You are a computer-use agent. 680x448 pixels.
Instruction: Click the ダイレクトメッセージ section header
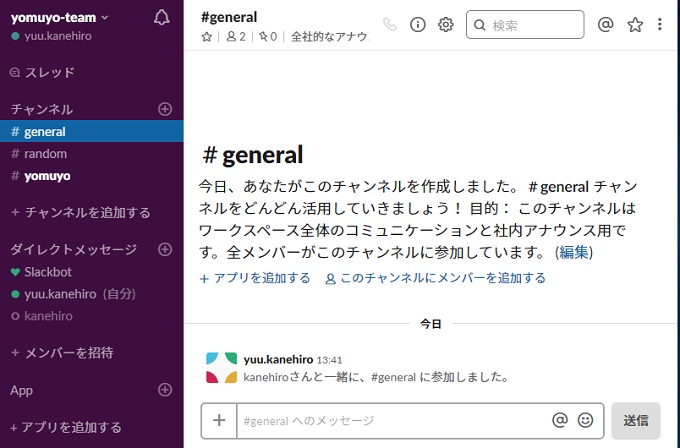click(74, 249)
